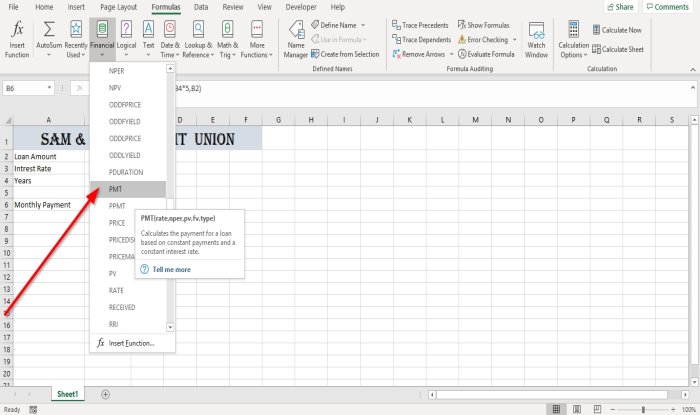The width and height of the screenshot is (700, 415).
Task: Open the AutoSum dropdown arrow
Action: click(49, 55)
